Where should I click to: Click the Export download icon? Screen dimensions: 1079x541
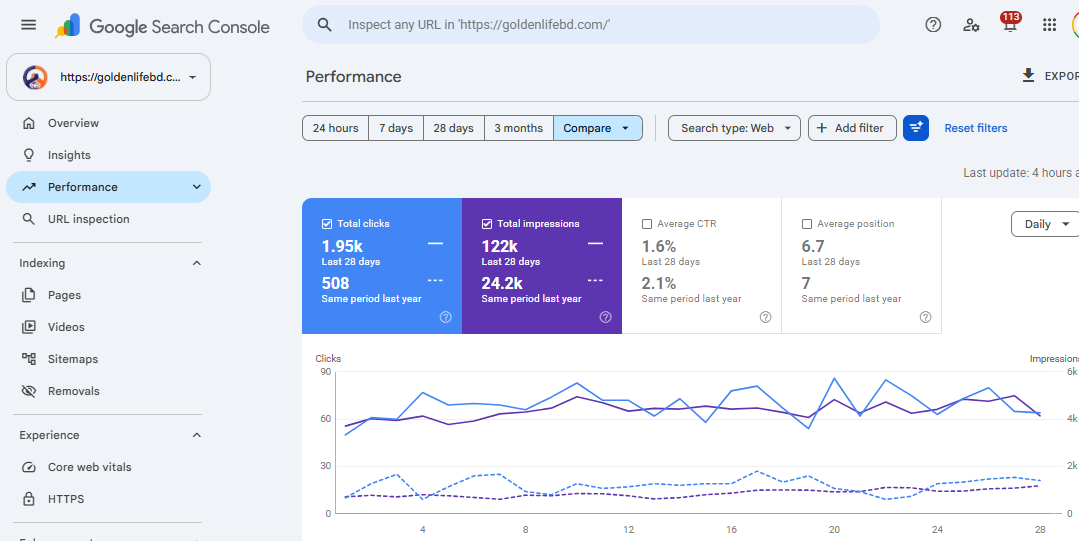(x=1028, y=76)
